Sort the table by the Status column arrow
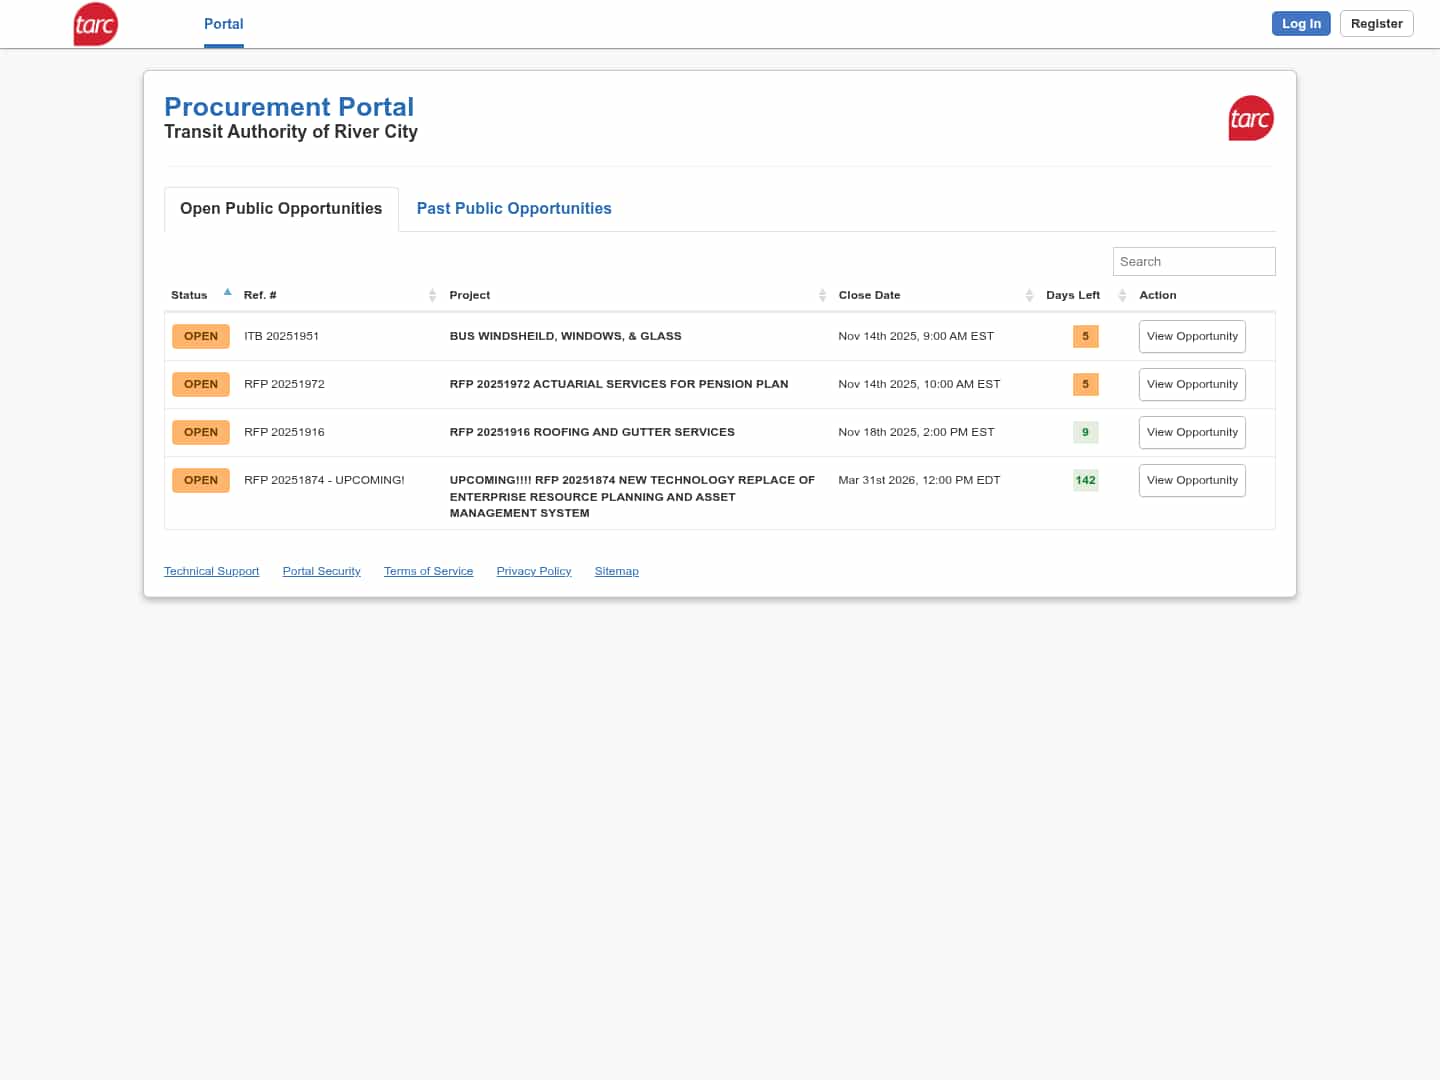1440x1080 pixels. click(228, 293)
